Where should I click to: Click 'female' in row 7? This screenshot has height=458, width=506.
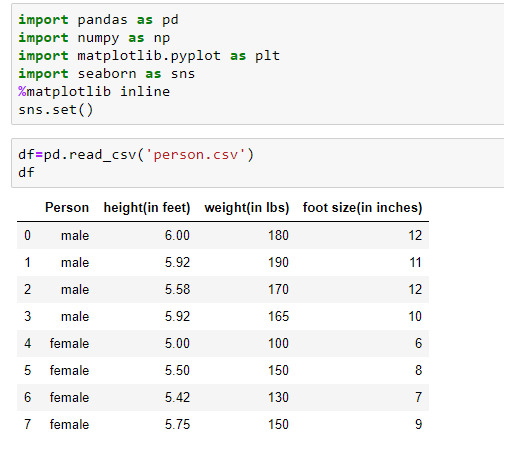pos(69,424)
